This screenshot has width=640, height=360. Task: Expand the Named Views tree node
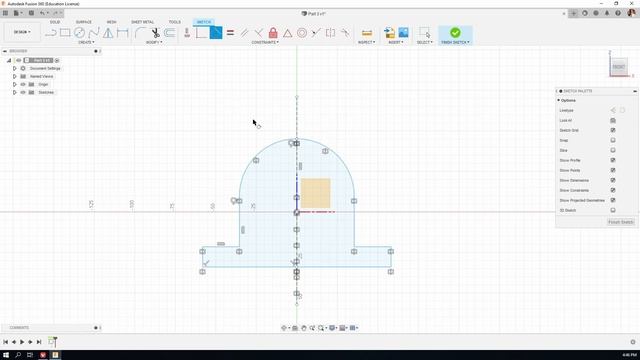[15, 76]
